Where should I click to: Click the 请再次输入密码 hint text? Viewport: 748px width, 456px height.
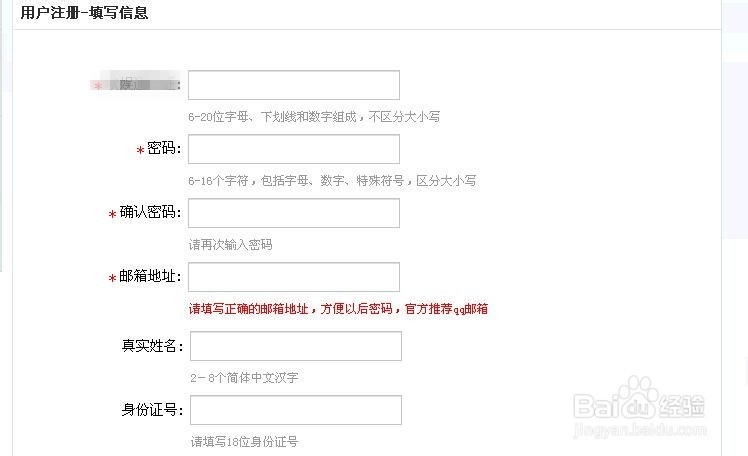pyautogui.click(x=230, y=245)
